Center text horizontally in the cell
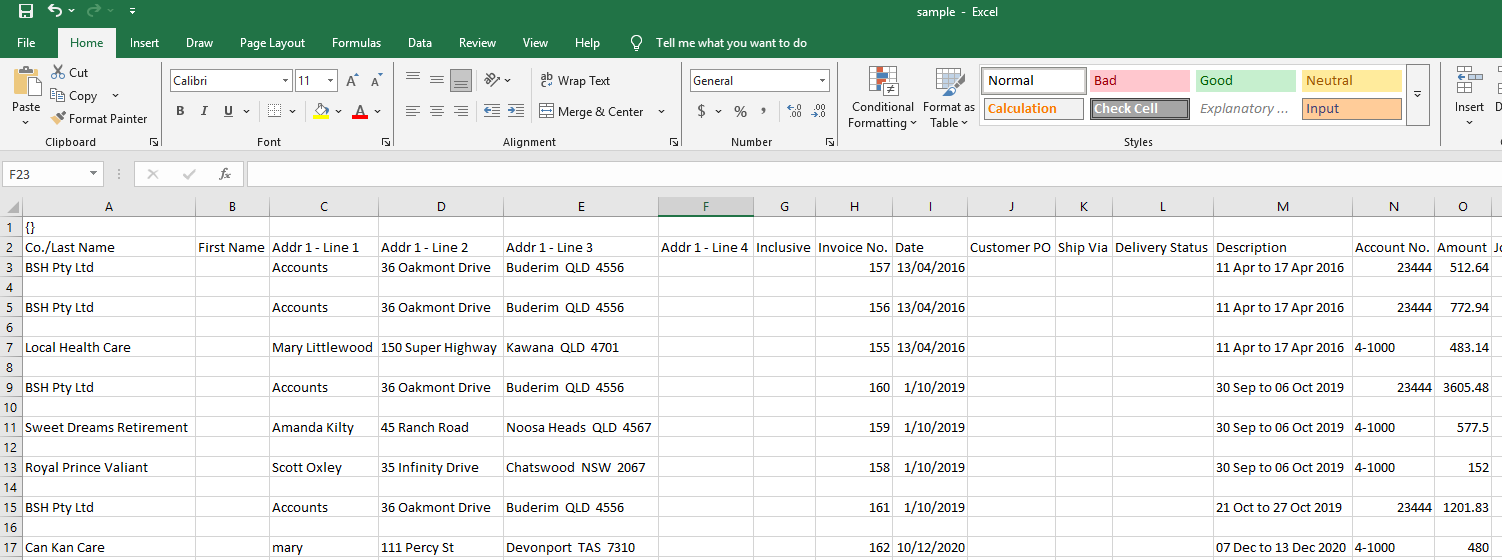 pos(437,111)
